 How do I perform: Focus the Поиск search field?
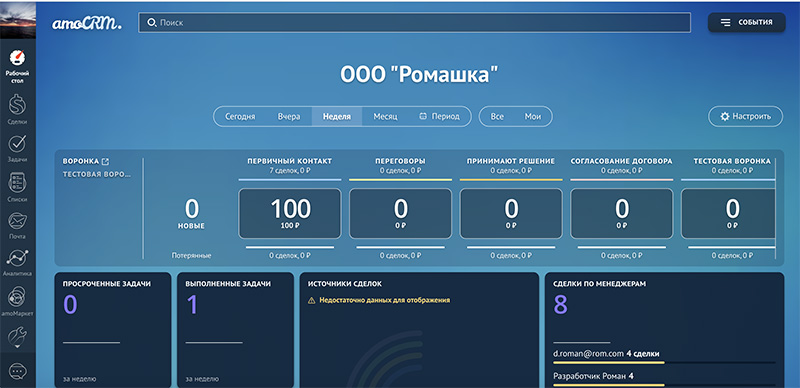click(414, 22)
